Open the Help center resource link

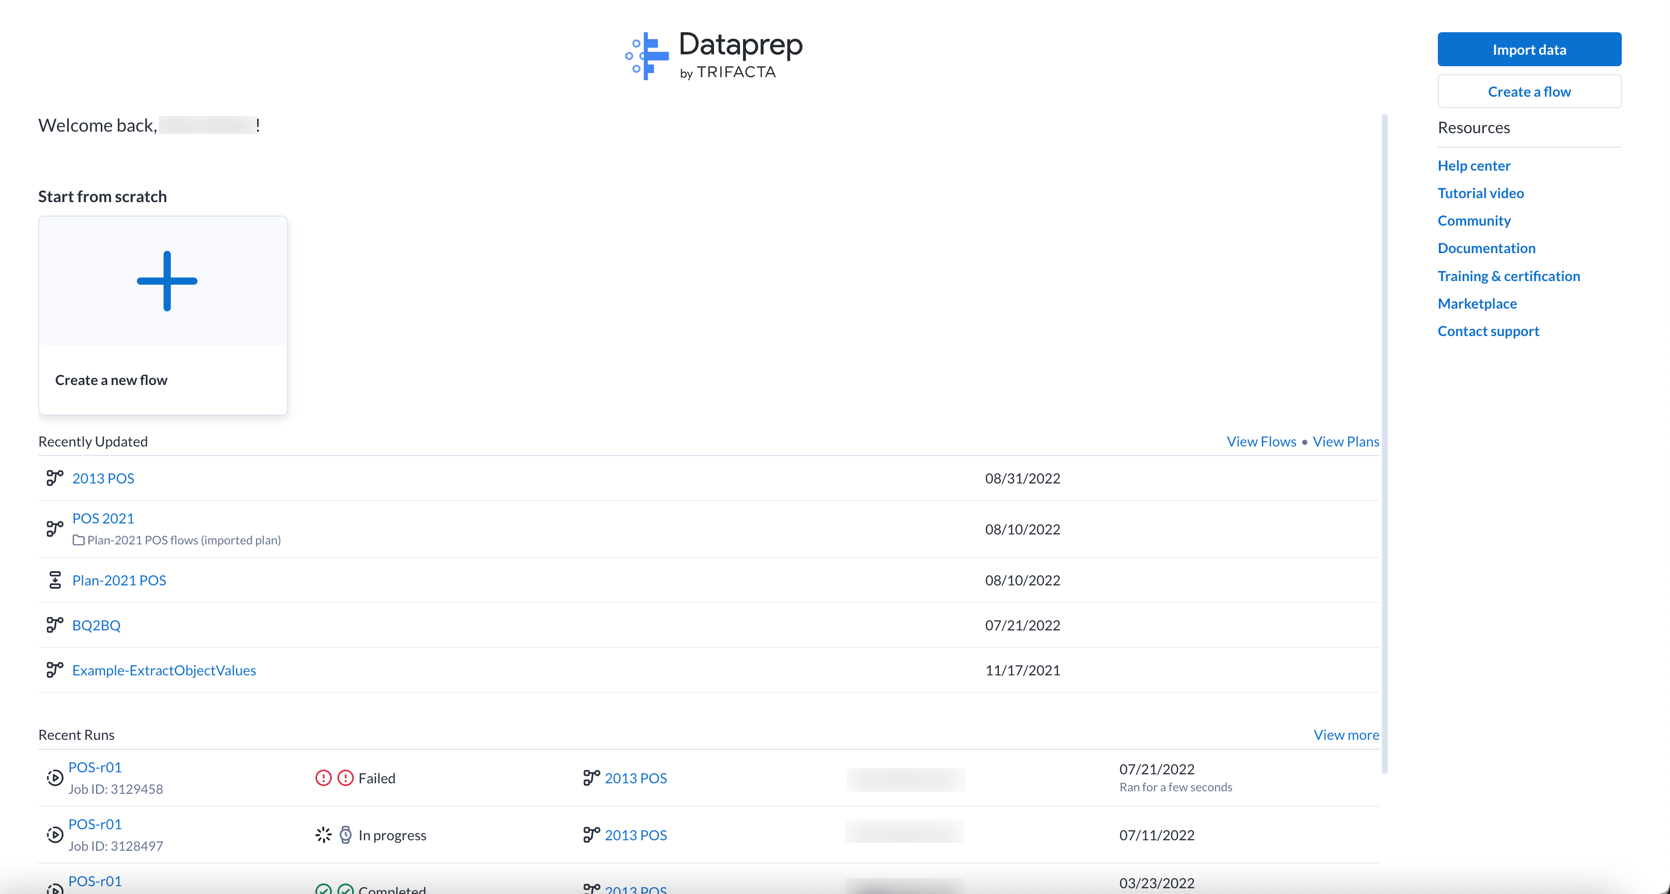coord(1473,165)
